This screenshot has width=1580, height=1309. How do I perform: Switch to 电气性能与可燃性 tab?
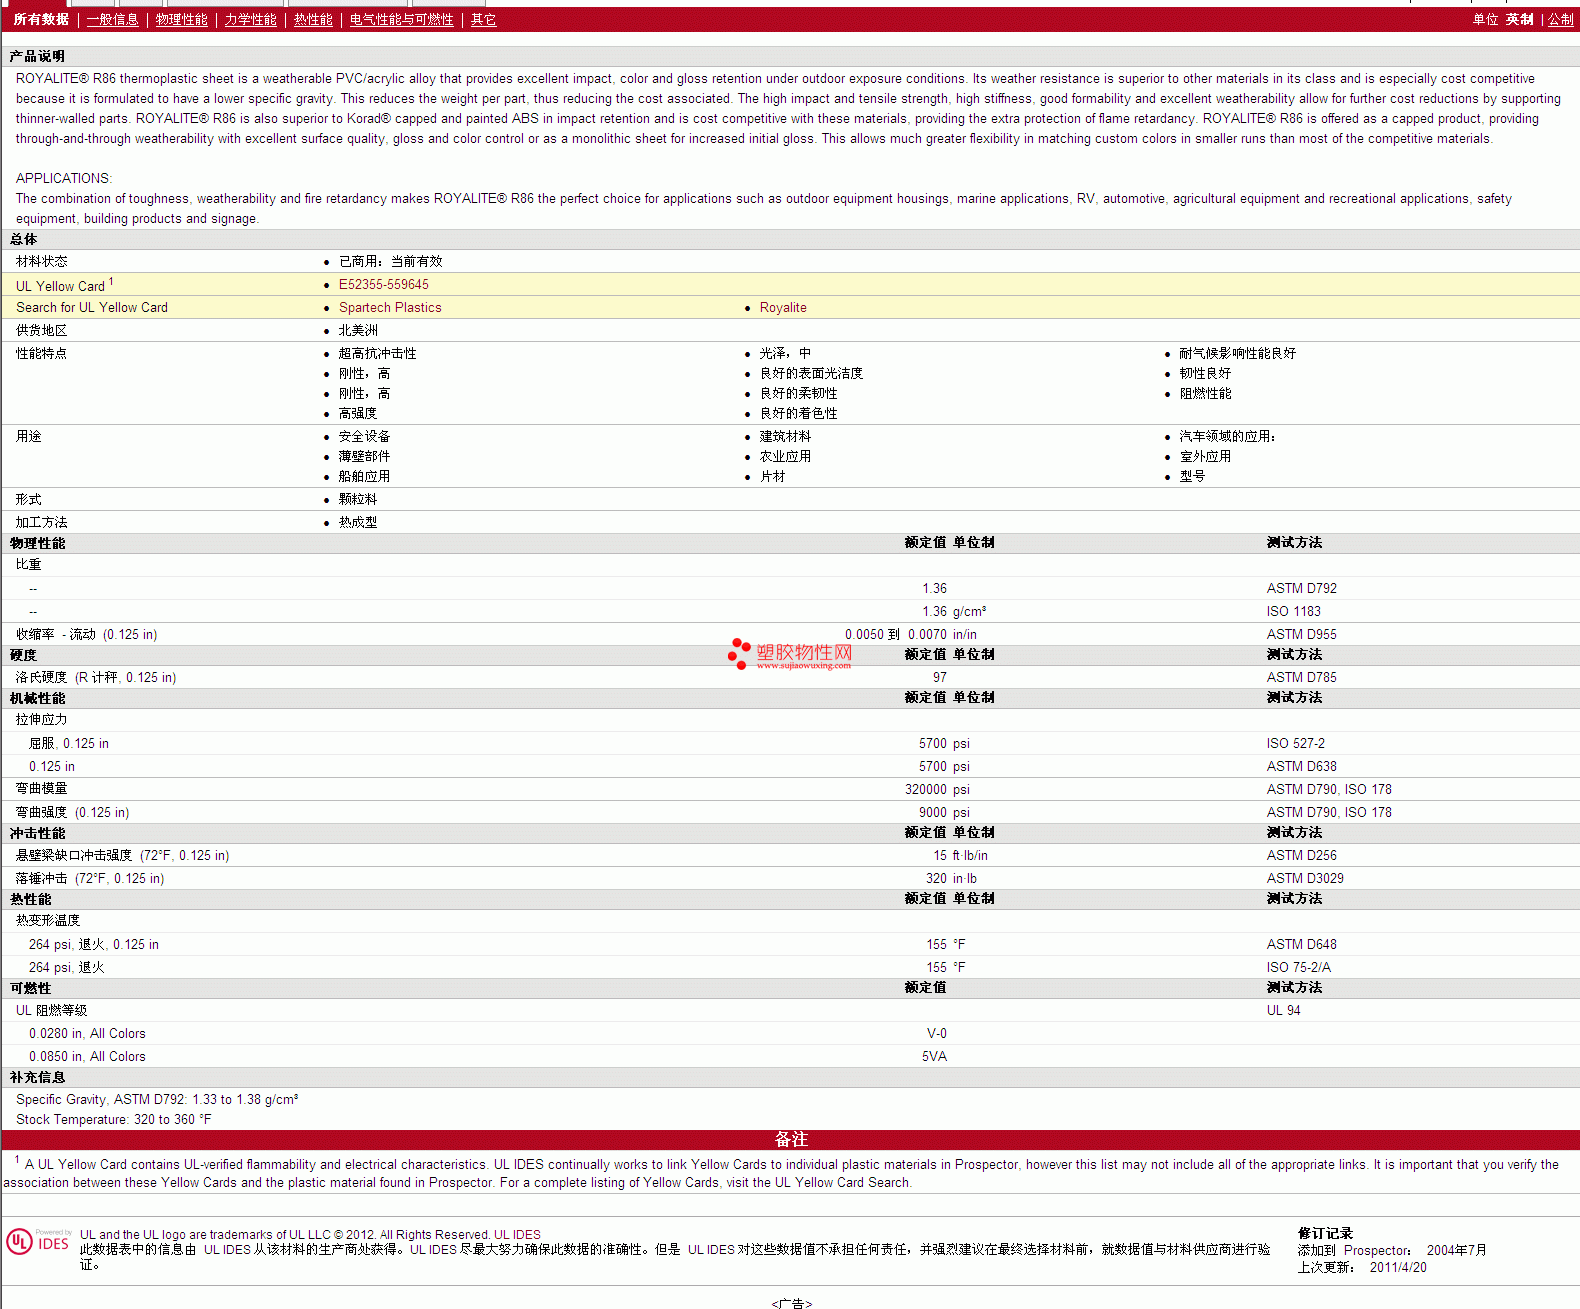click(x=402, y=20)
